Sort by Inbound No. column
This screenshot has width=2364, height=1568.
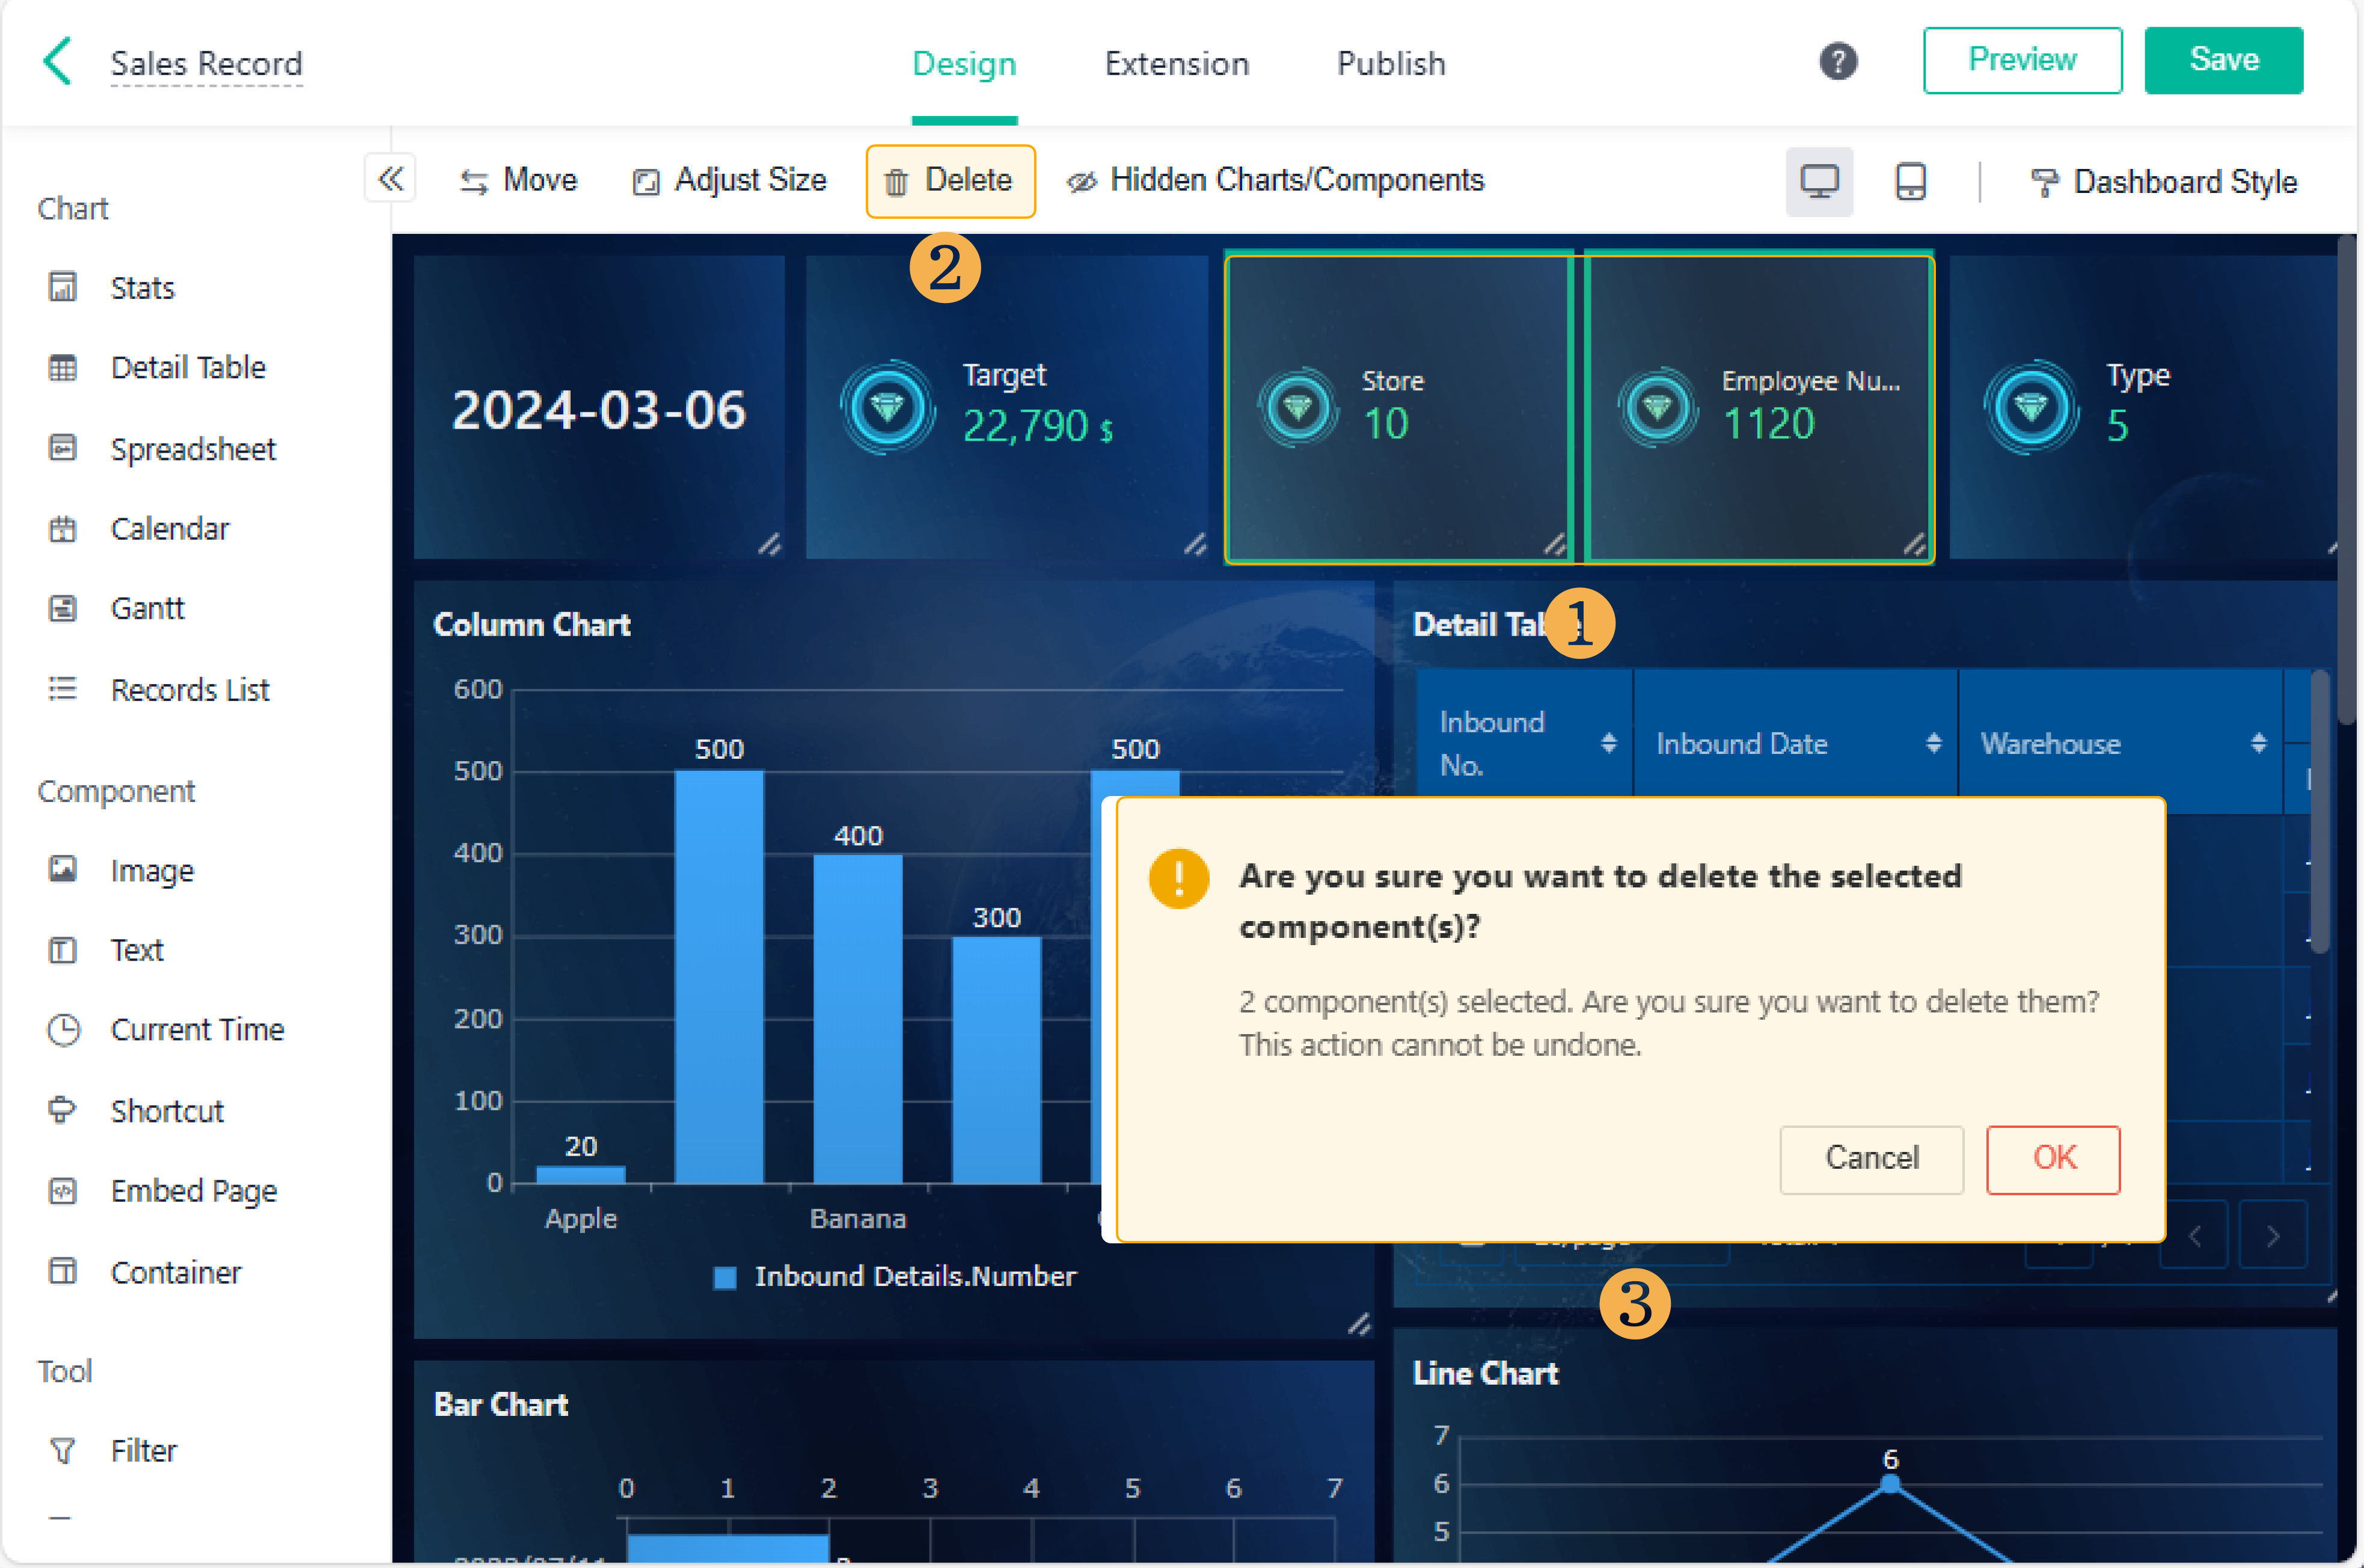pos(1608,743)
